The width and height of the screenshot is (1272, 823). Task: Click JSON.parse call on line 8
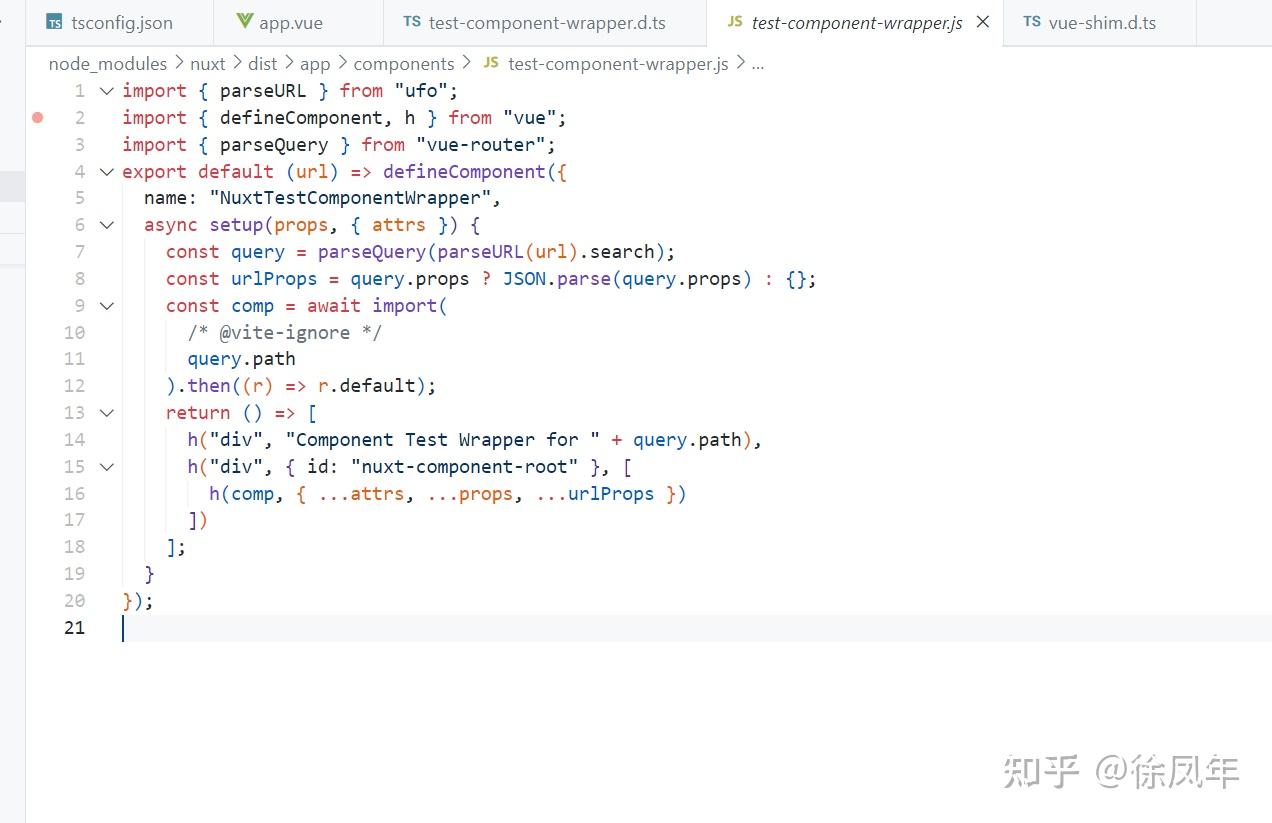point(557,279)
